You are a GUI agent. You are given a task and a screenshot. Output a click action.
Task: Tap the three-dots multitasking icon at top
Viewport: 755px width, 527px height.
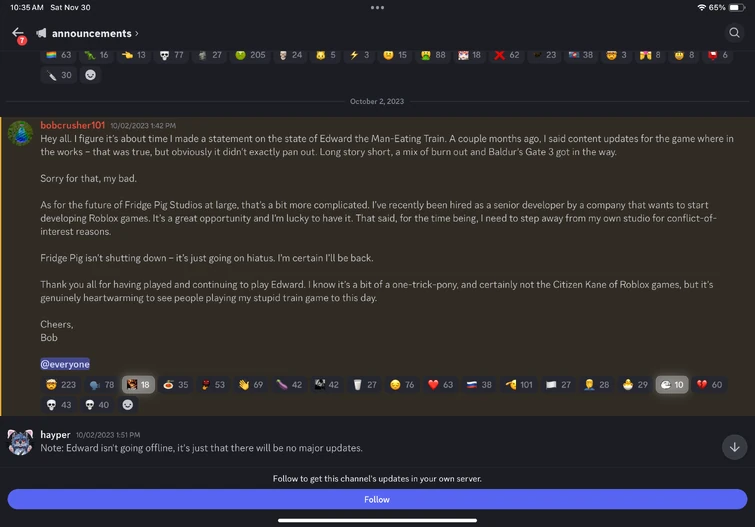[x=377, y=8]
